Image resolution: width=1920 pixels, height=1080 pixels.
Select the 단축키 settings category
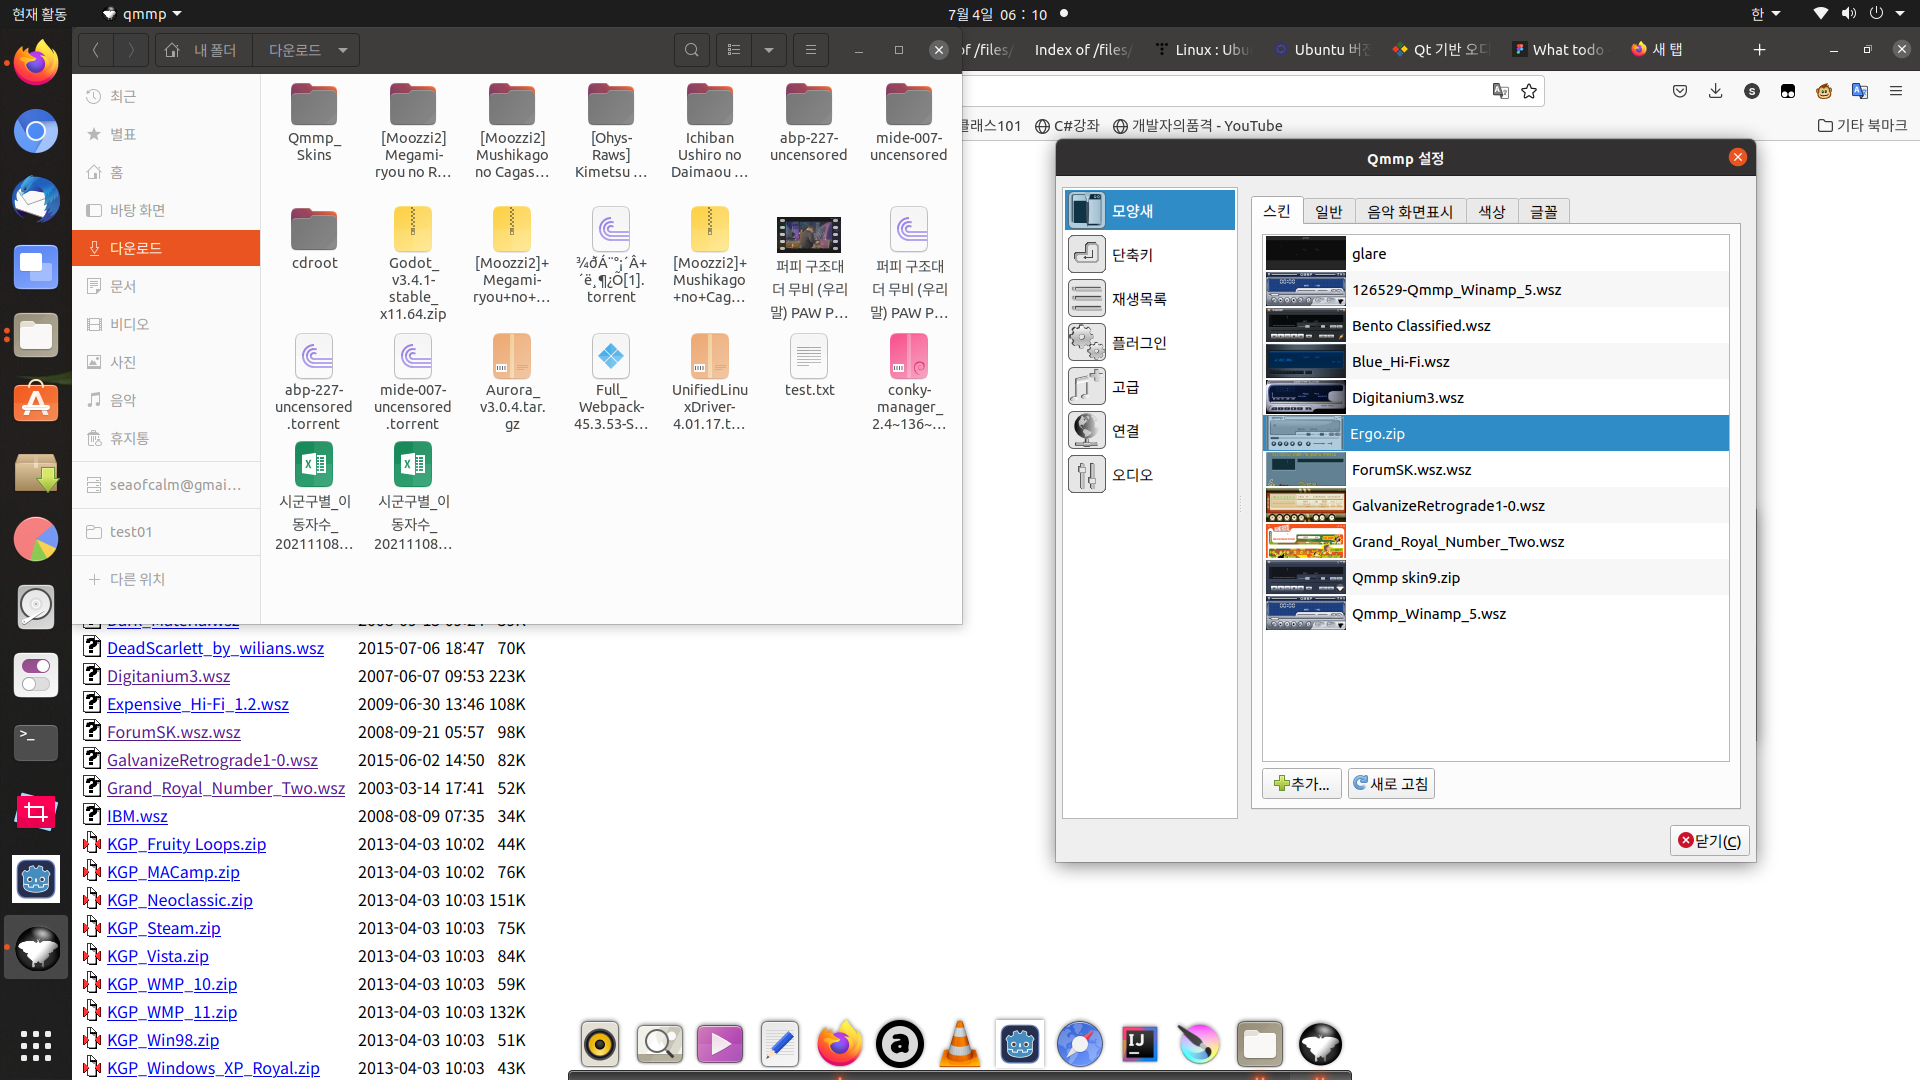click(1131, 255)
